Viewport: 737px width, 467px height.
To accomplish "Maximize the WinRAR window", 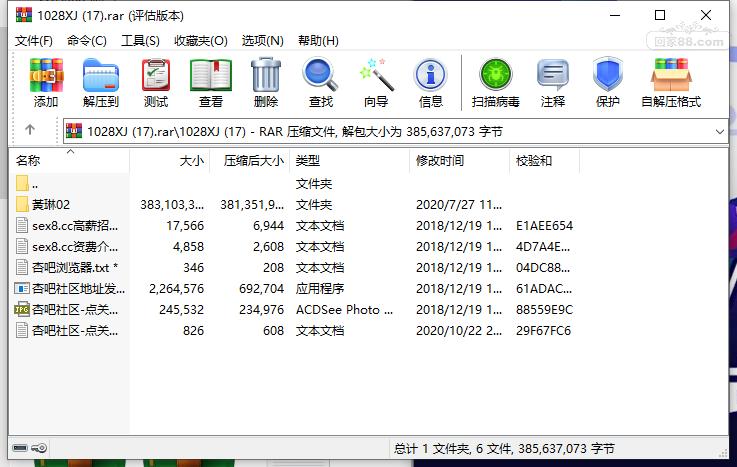I will click(x=660, y=15).
